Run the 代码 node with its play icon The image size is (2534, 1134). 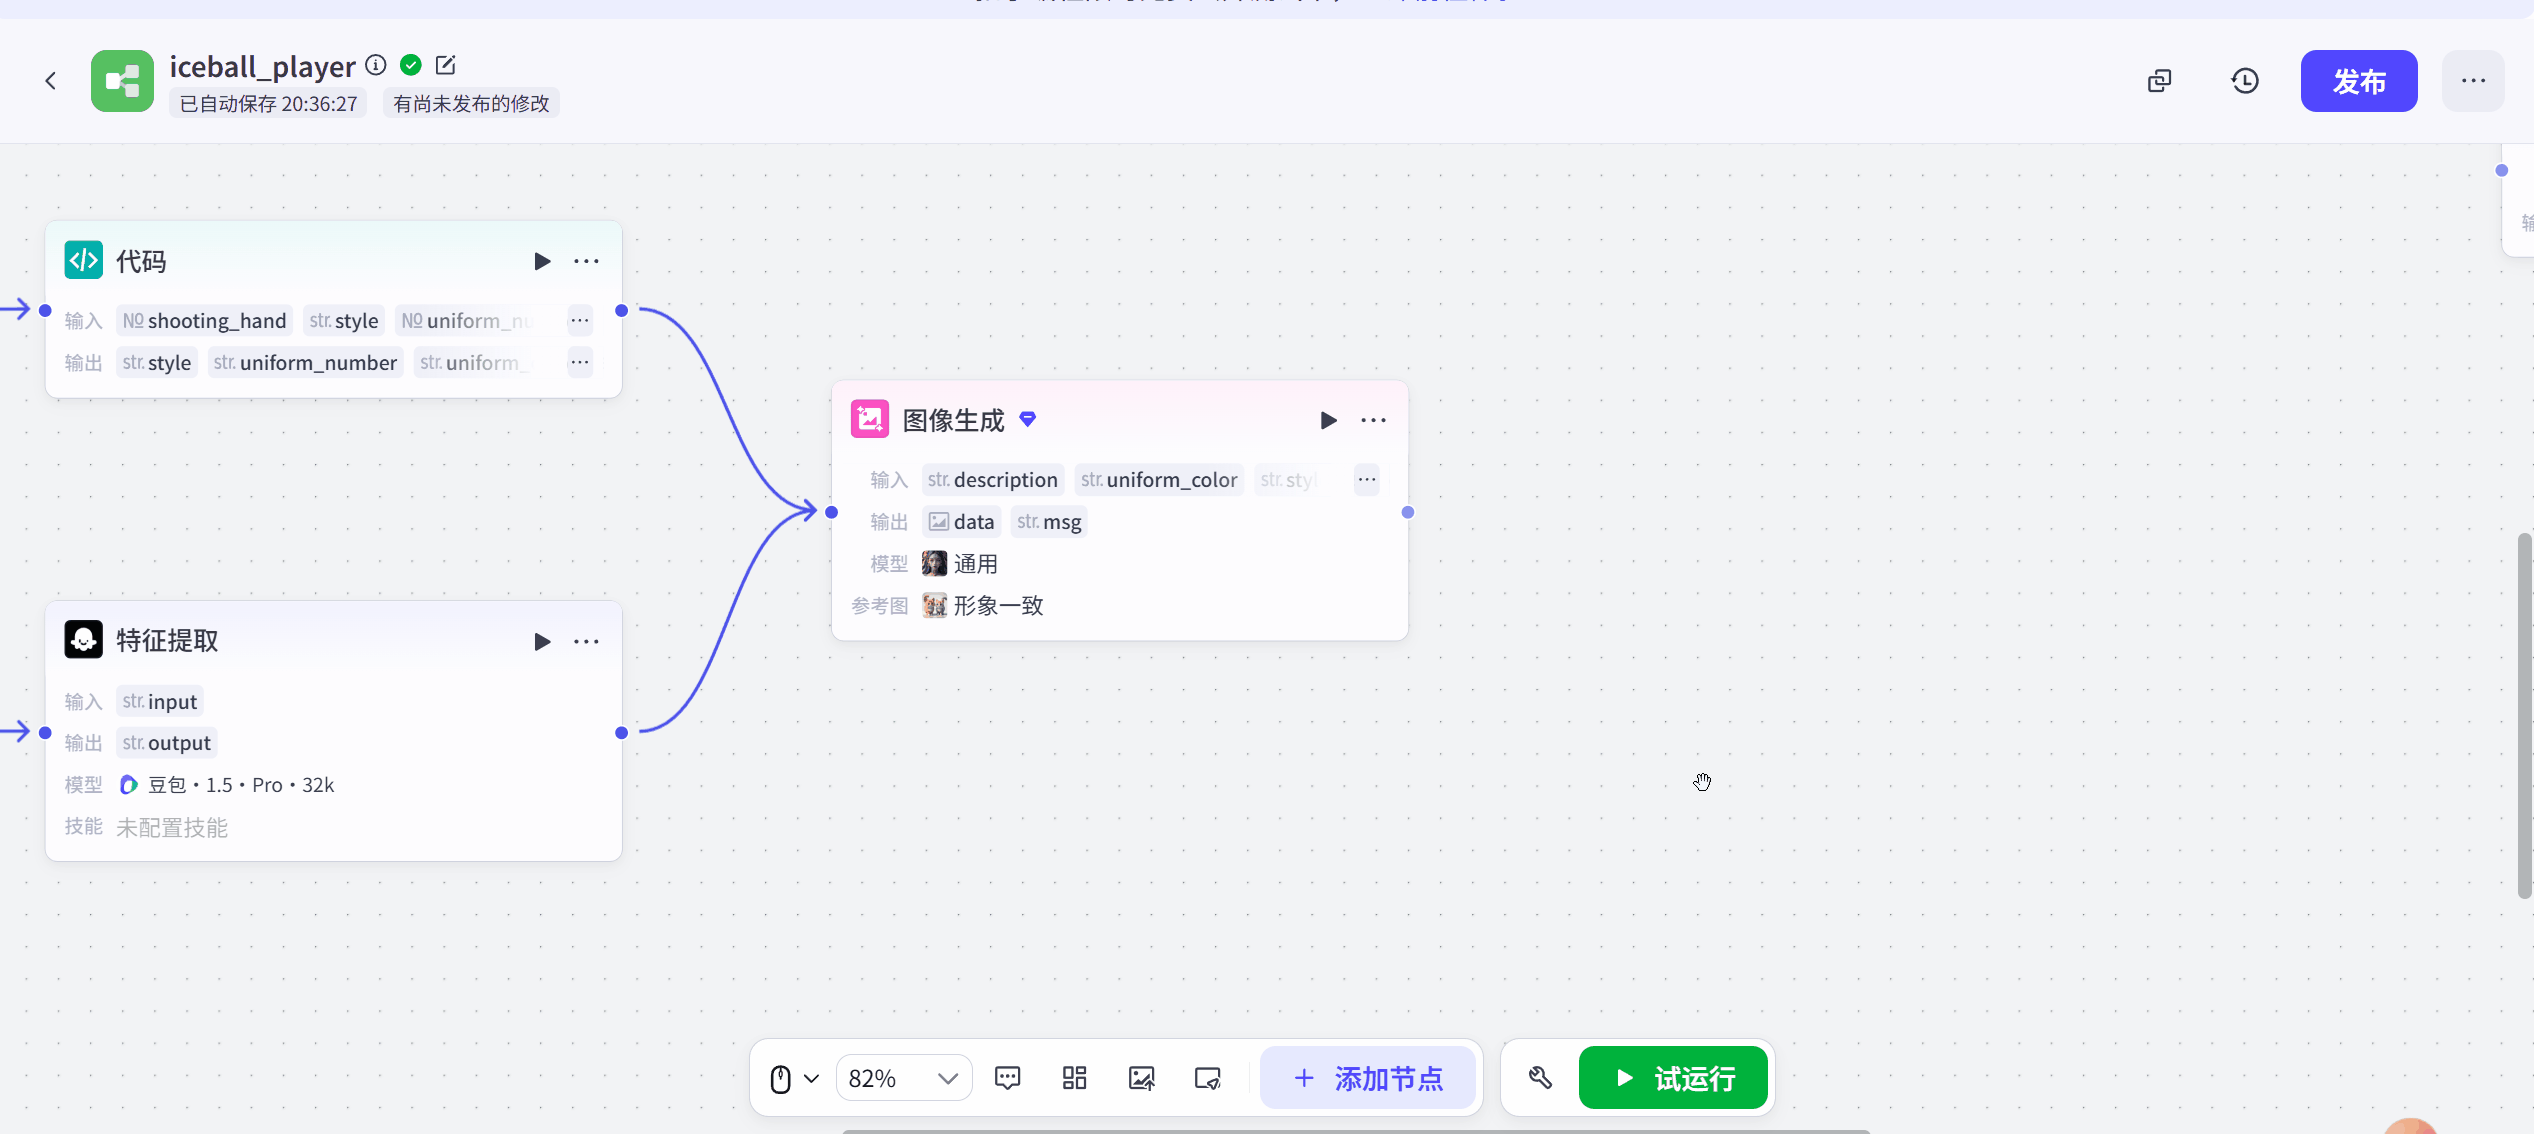coord(543,261)
